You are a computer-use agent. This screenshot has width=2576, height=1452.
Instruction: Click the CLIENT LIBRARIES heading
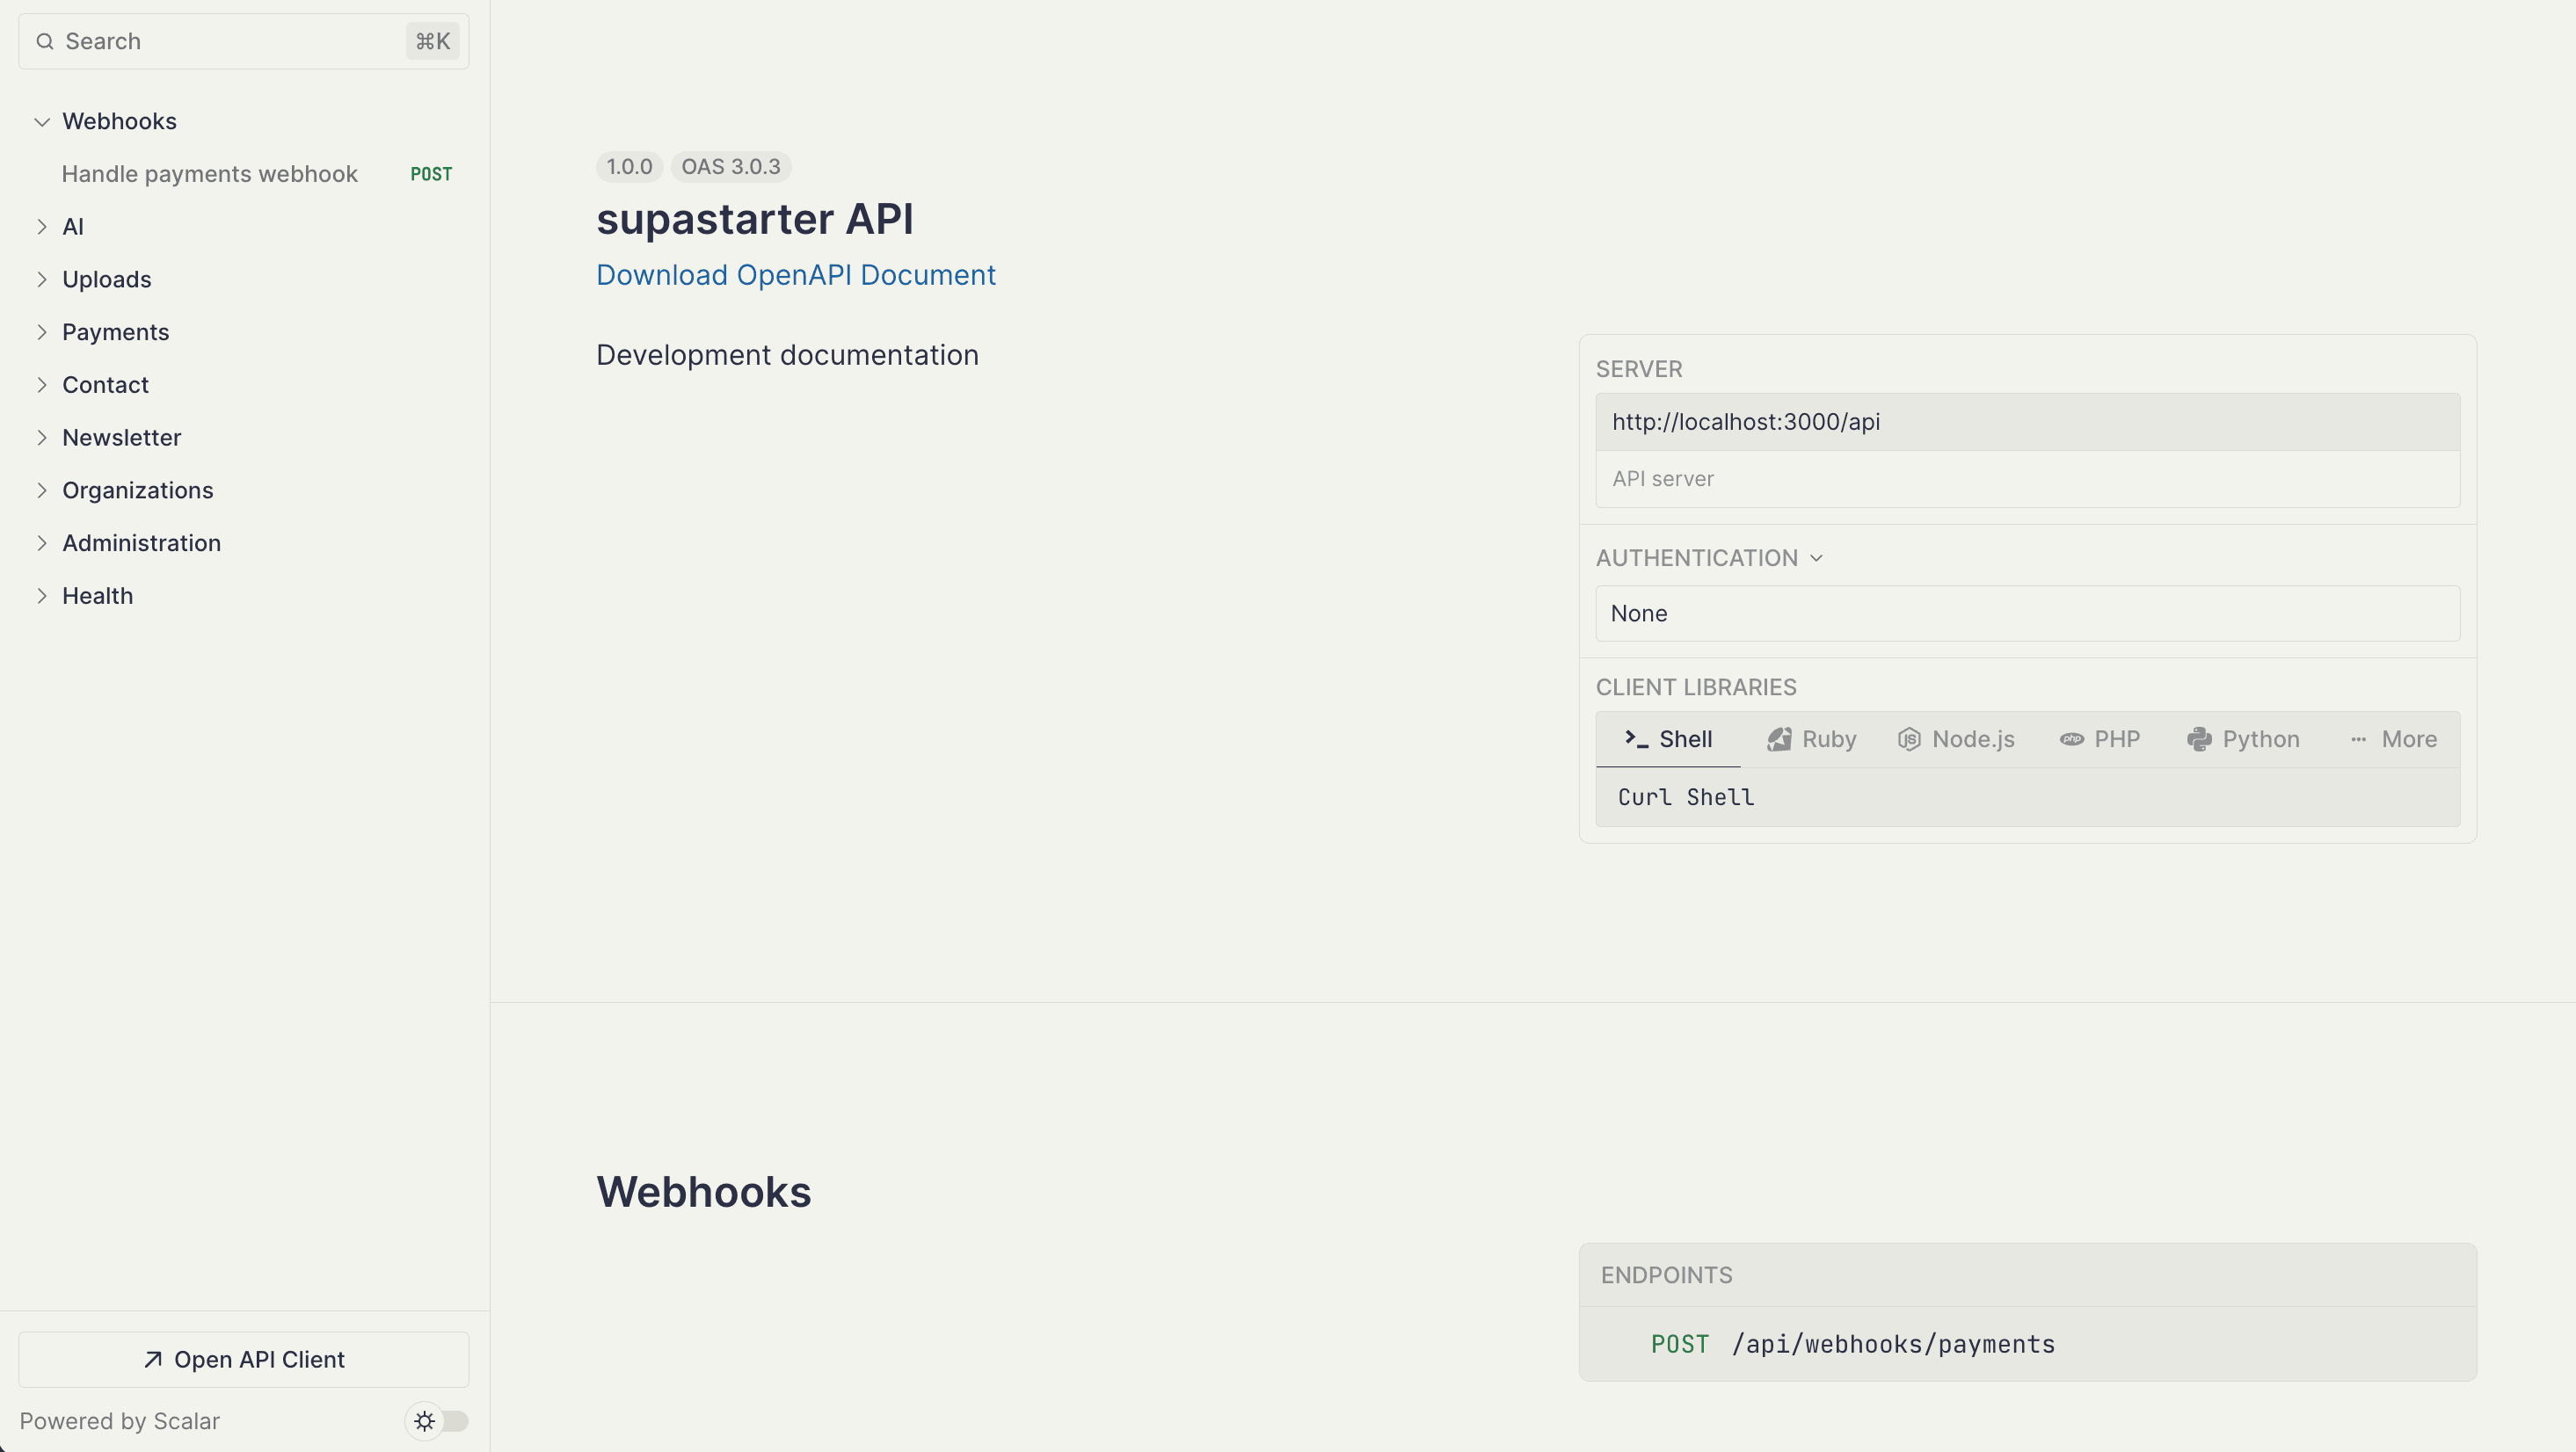1696,687
